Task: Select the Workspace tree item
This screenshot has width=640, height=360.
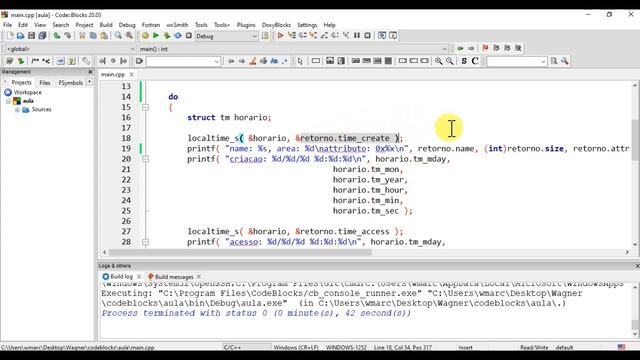Action: [27, 92]
